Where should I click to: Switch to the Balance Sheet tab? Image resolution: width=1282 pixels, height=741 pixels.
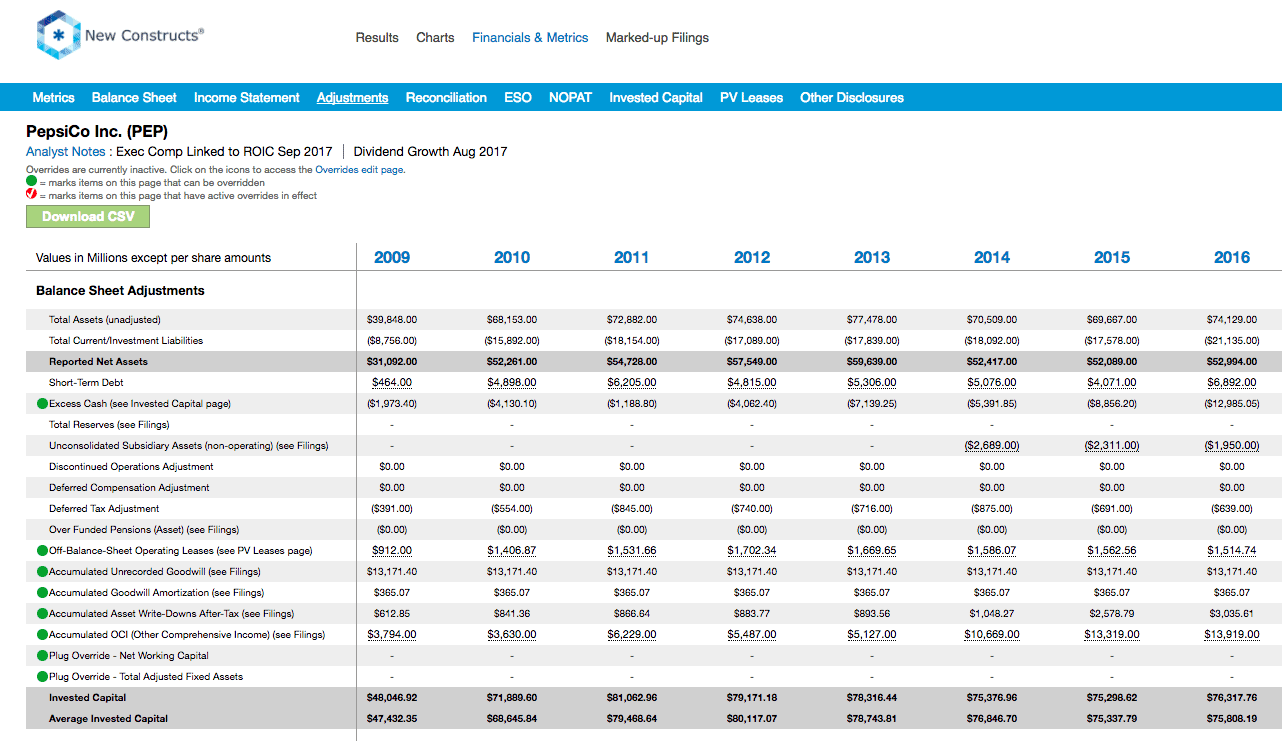coord(134,98)
